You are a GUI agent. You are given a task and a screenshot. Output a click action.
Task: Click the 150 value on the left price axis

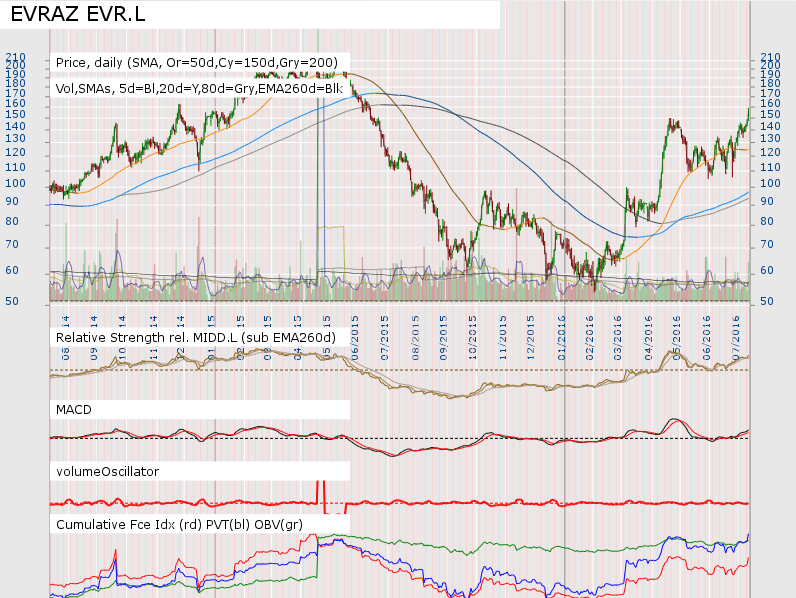(15, 114)
